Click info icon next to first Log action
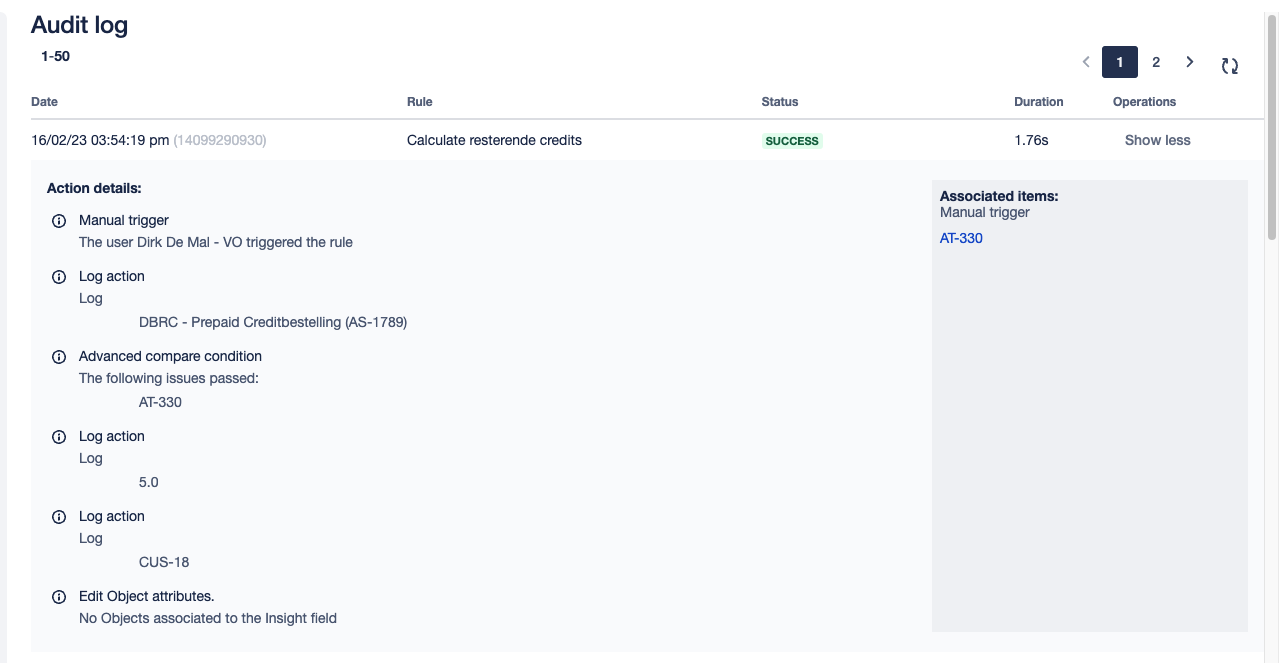Screen dimensions: 1280x663 59,277
